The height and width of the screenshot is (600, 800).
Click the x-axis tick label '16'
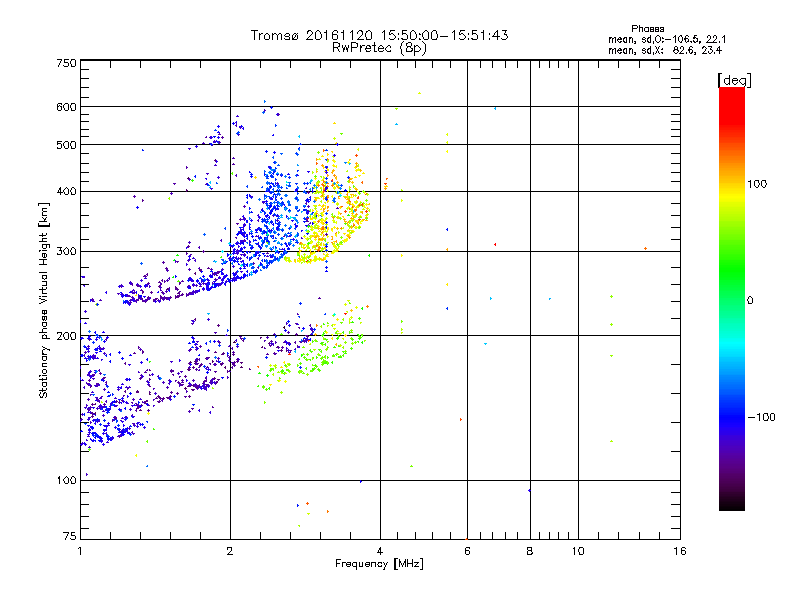(x=680, y=551)
